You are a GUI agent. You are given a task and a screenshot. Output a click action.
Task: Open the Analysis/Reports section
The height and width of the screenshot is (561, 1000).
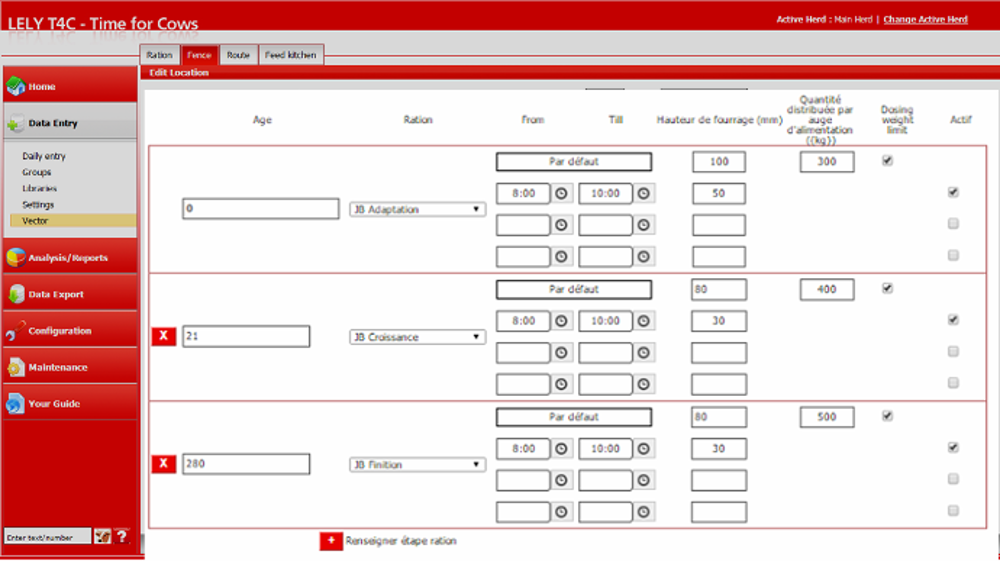(70, 258)
